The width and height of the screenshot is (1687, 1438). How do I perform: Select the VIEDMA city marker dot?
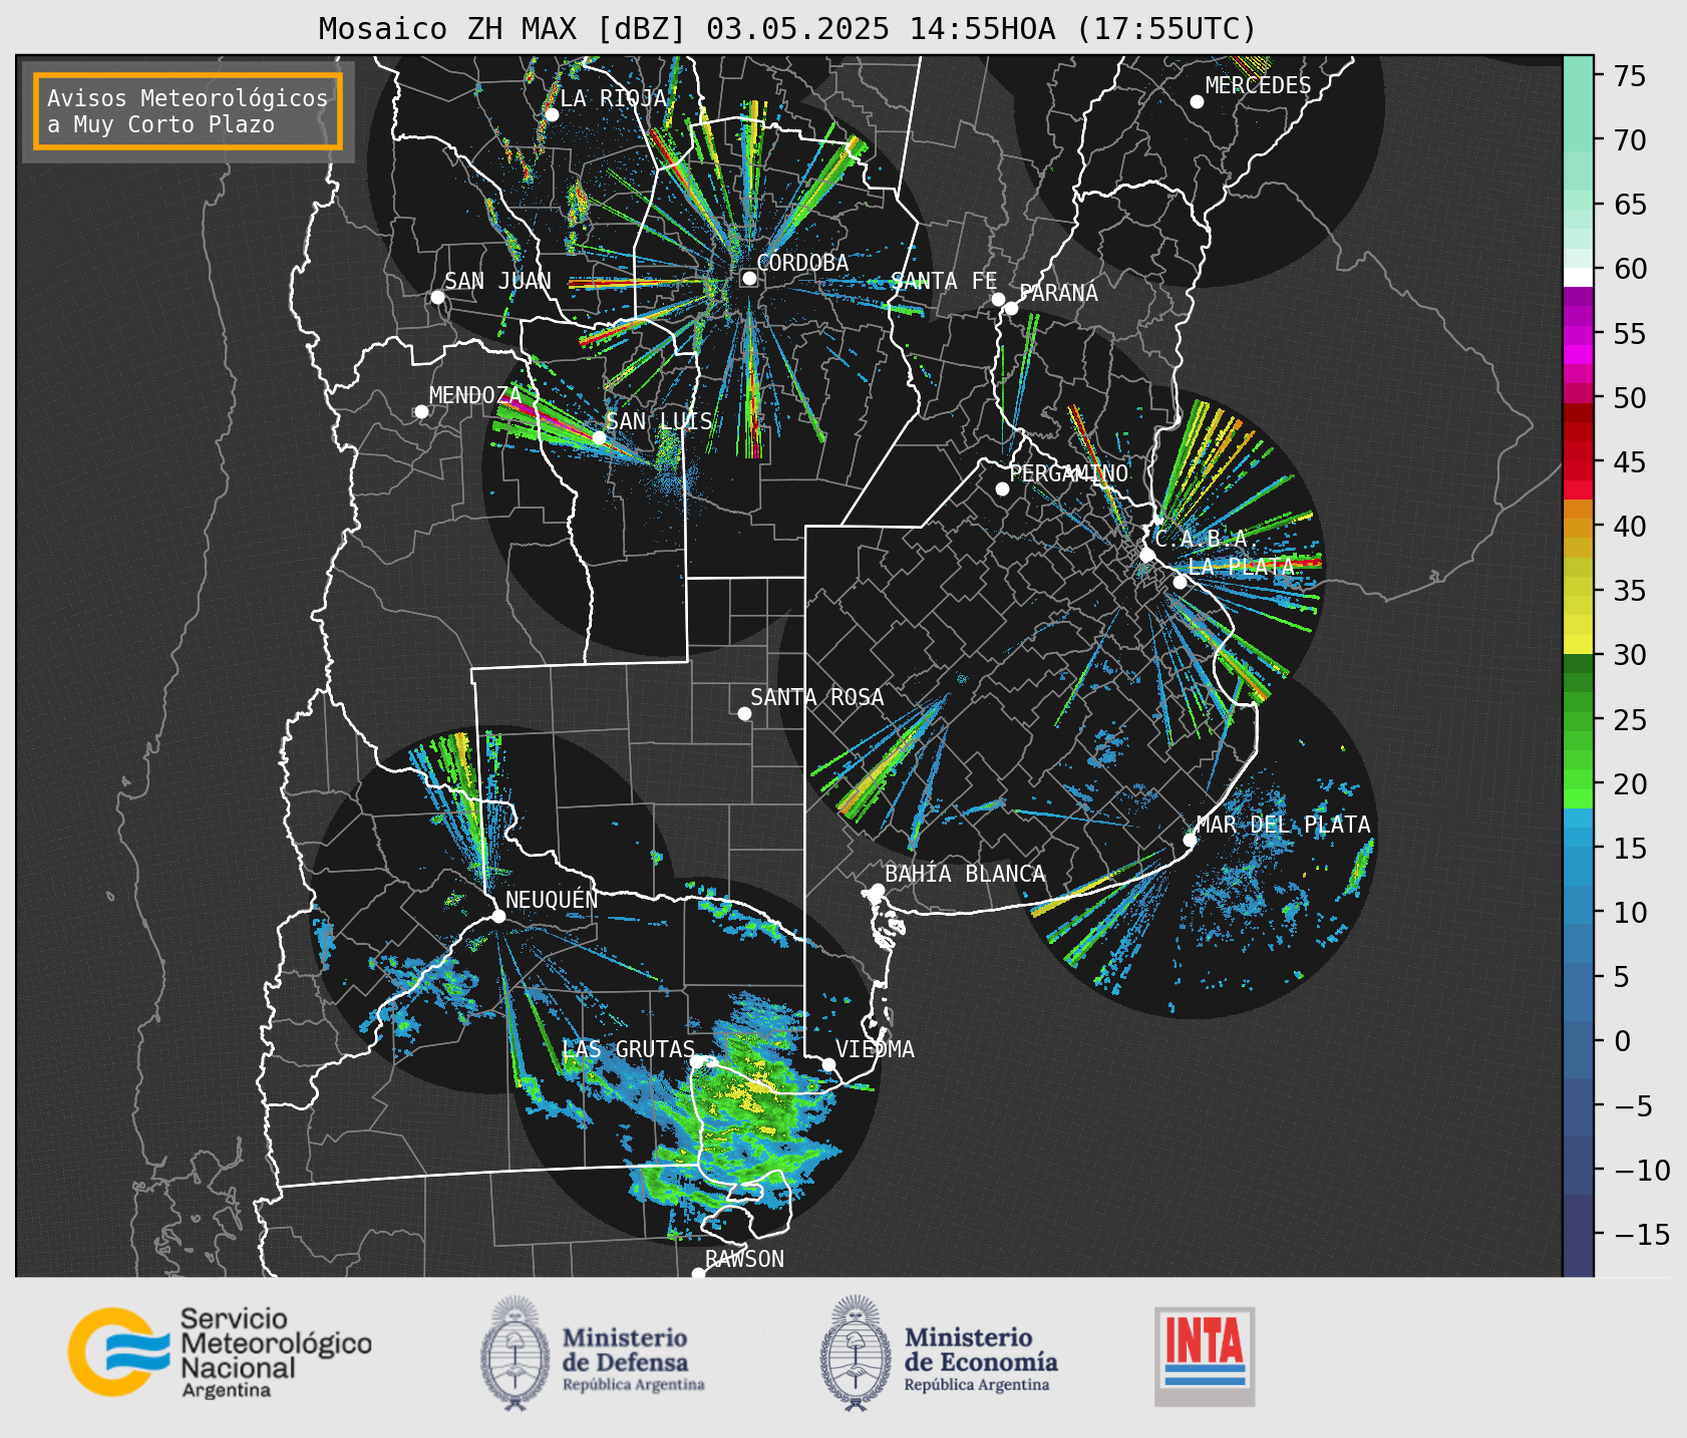point(828,1063)
